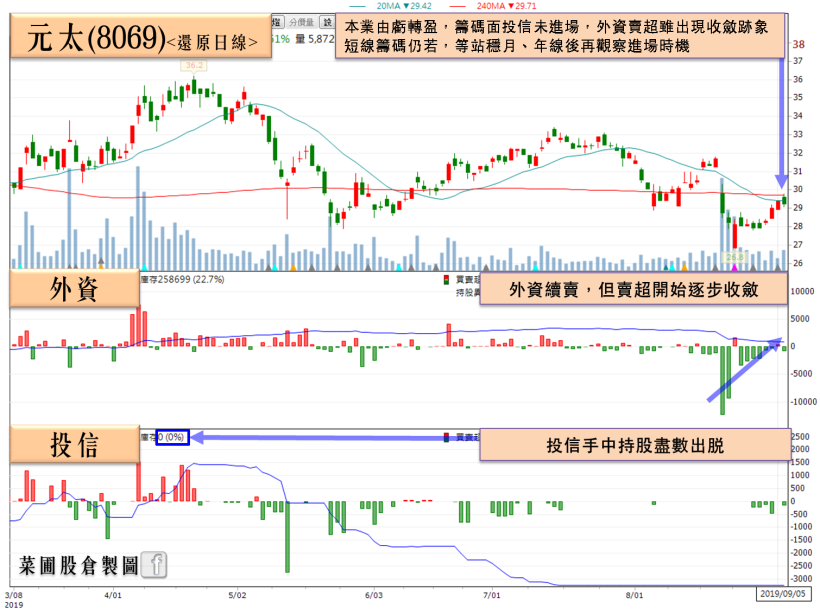Toggle the 20MA moving average legend
The height and width of the screenshot is (609, 820).
[391, 6]
